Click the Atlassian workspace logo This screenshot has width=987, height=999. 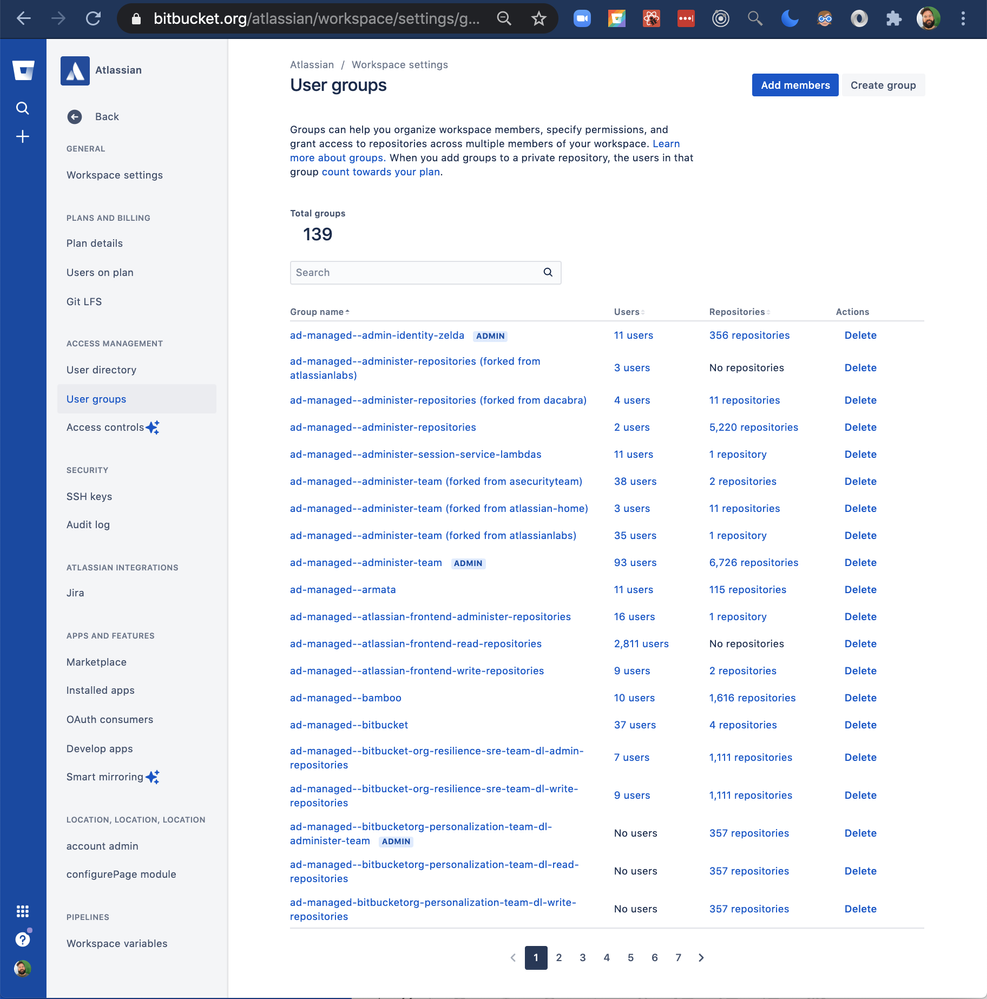pos(75,70)
